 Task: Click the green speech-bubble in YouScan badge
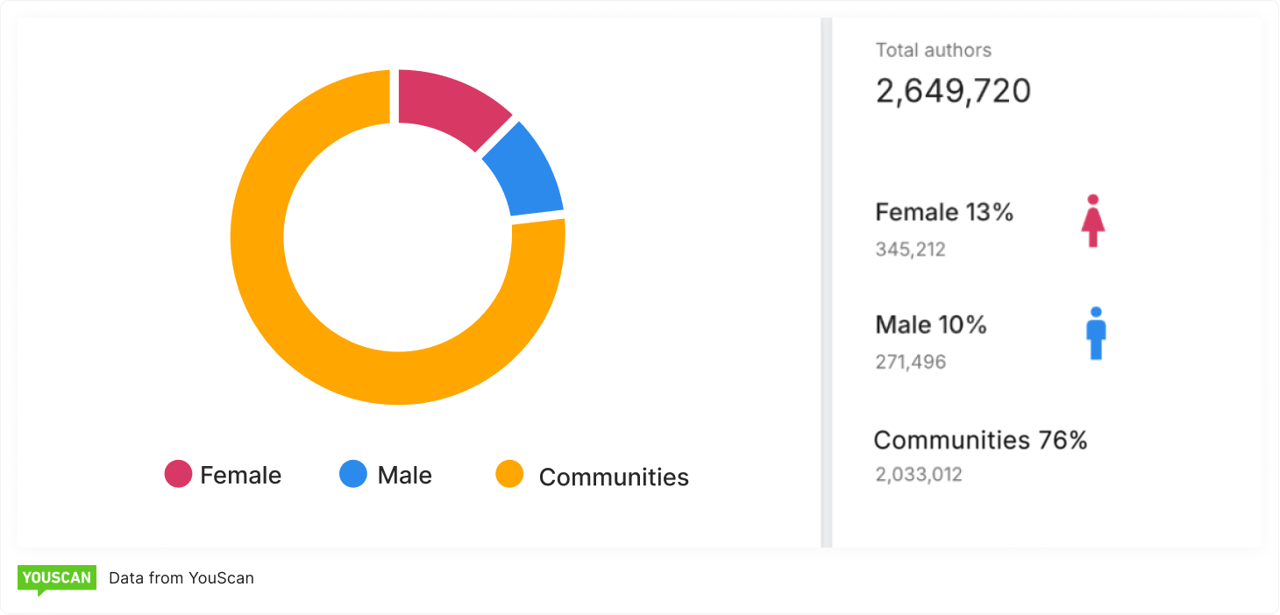57,578
